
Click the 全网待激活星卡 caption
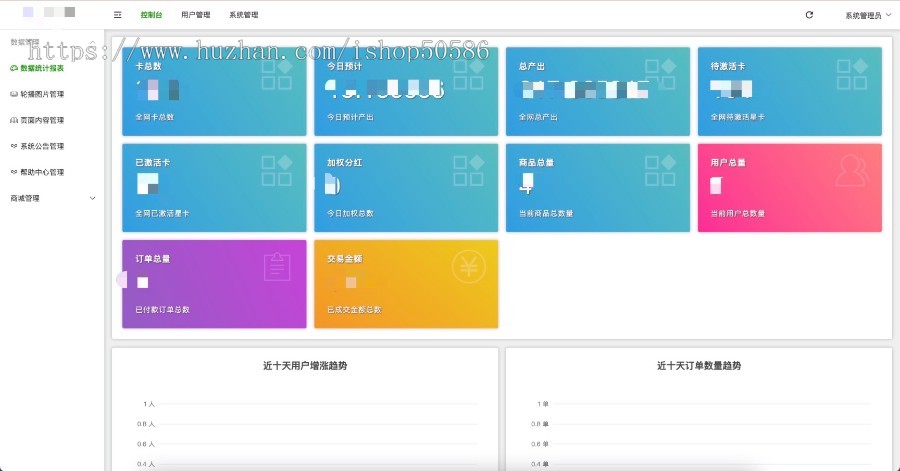738,117
